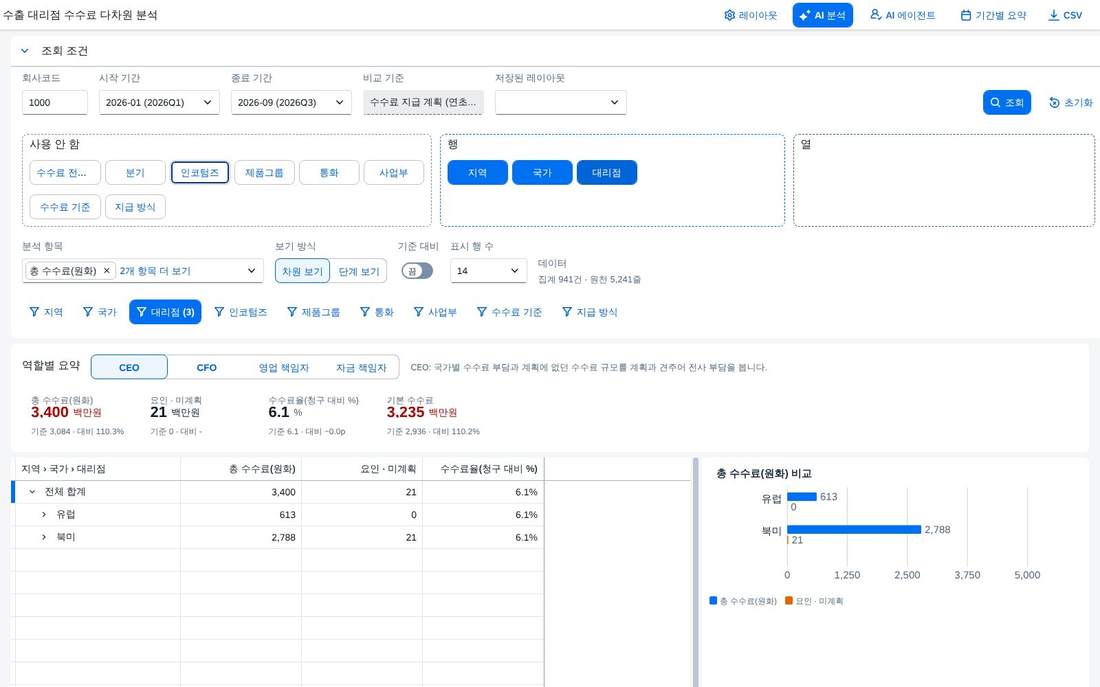Click the 분기 dimension chip
The width and height of the screenshot is (1100, 687).
click(x=135, y=173)
